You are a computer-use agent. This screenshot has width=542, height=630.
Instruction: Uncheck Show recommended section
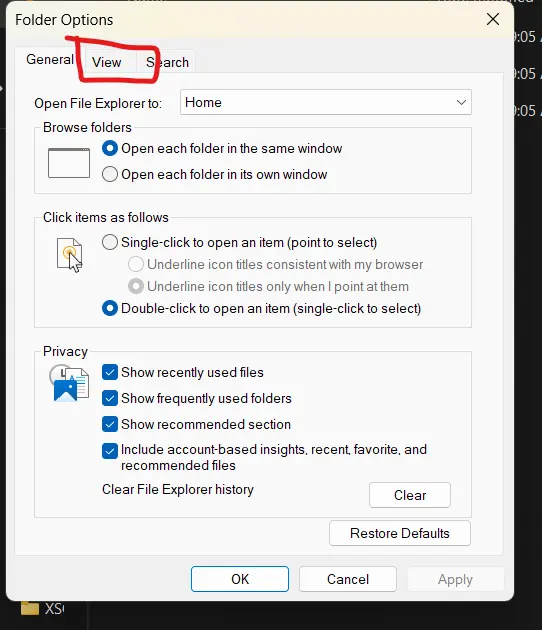coord(110,424)
